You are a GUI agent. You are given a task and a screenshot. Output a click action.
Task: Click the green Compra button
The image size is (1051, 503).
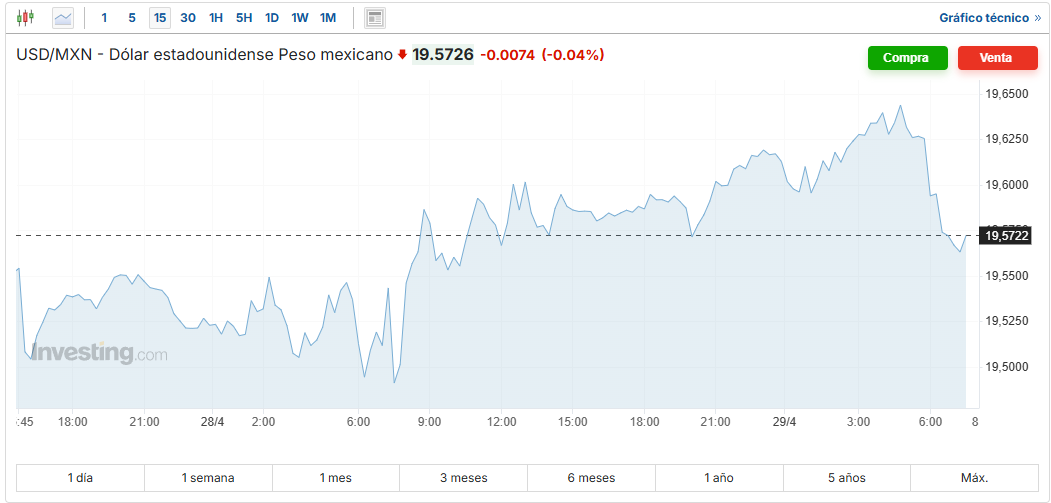[908, 58]
